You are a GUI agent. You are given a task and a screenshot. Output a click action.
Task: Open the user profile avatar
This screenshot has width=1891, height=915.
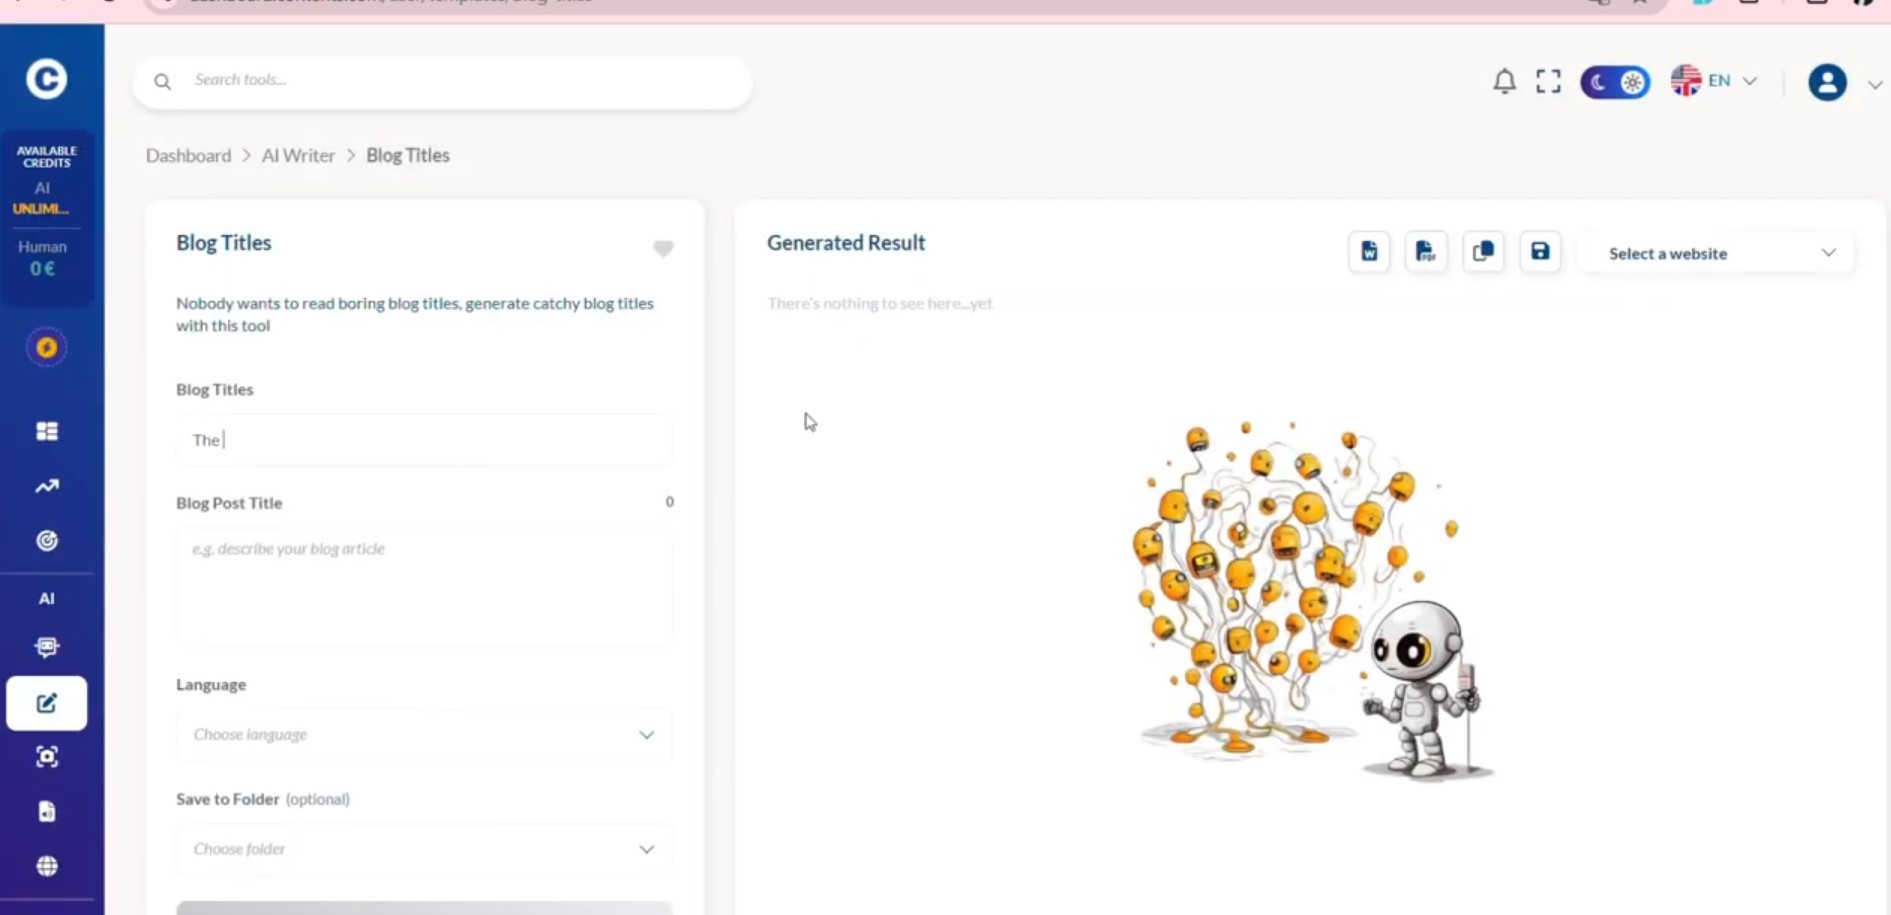(x=1827, y=82)
